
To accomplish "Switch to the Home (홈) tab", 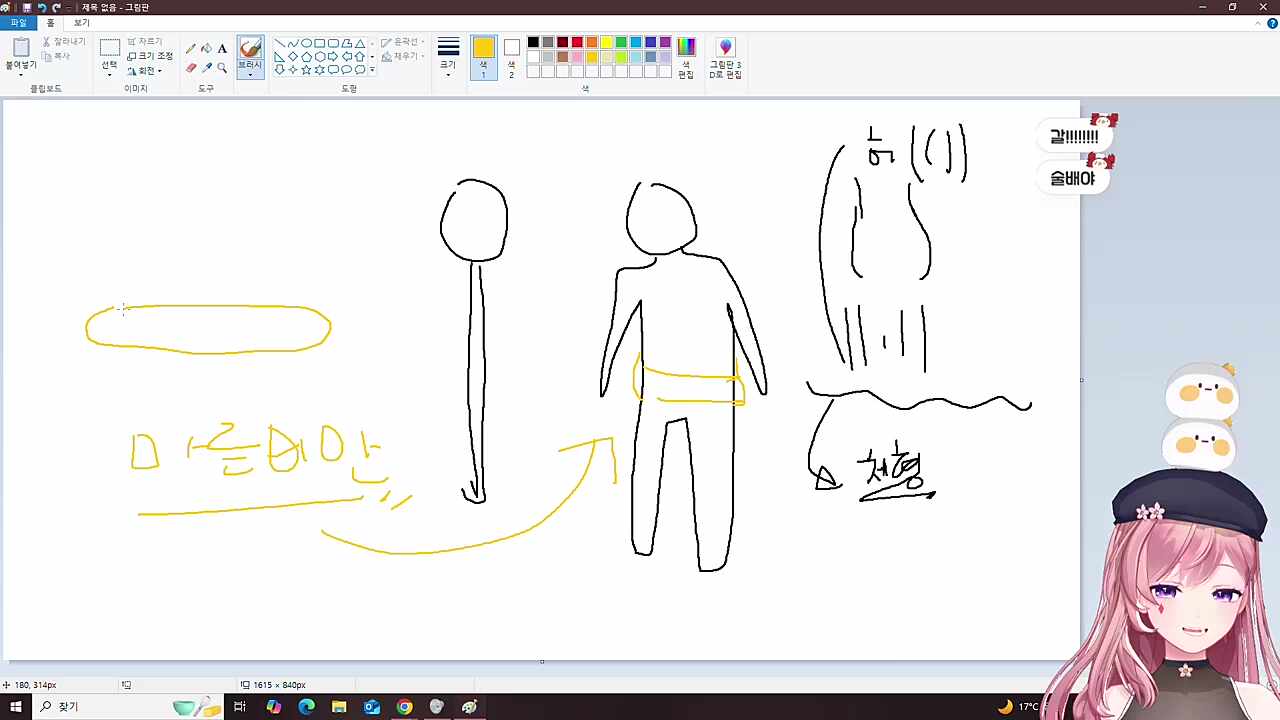I will 50,23.
